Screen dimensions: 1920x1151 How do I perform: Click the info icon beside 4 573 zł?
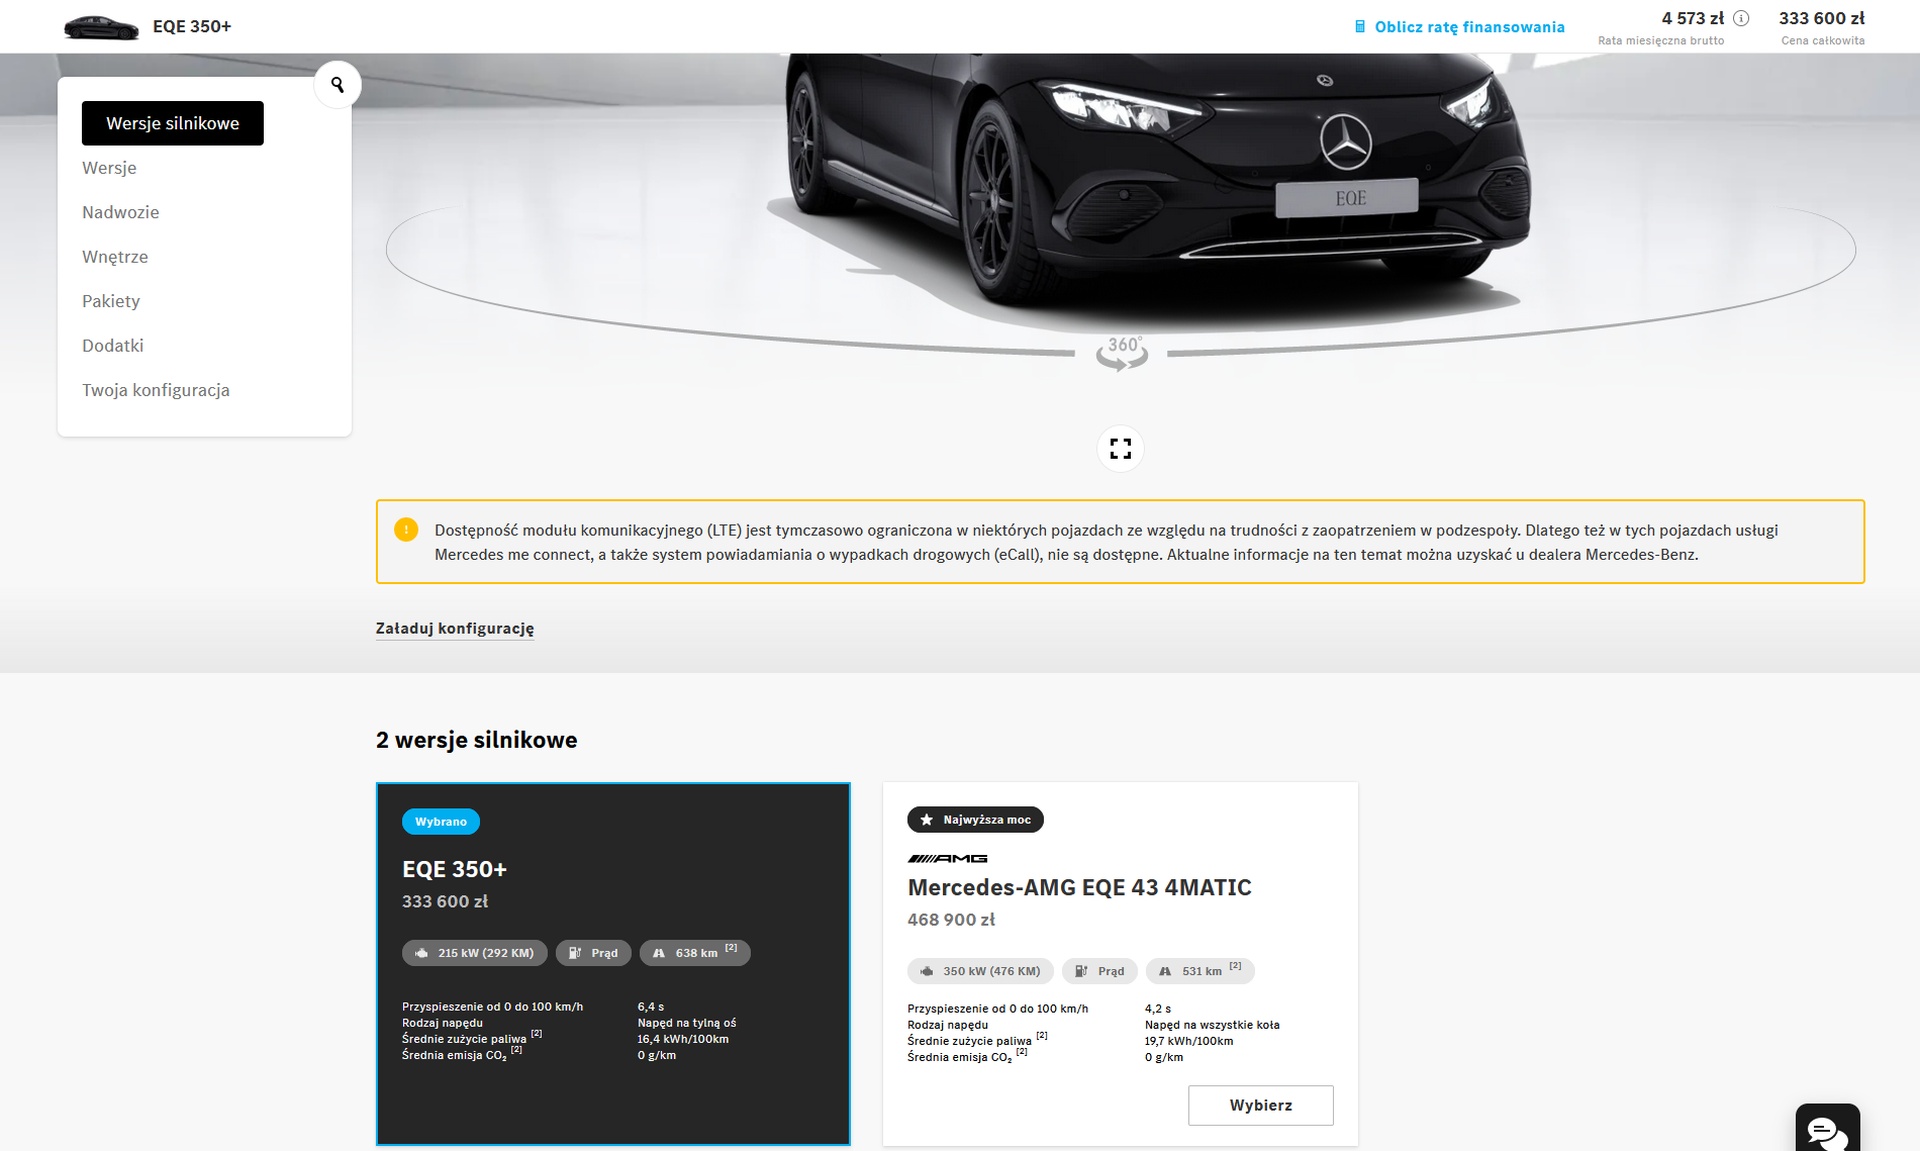[1741, 18]
